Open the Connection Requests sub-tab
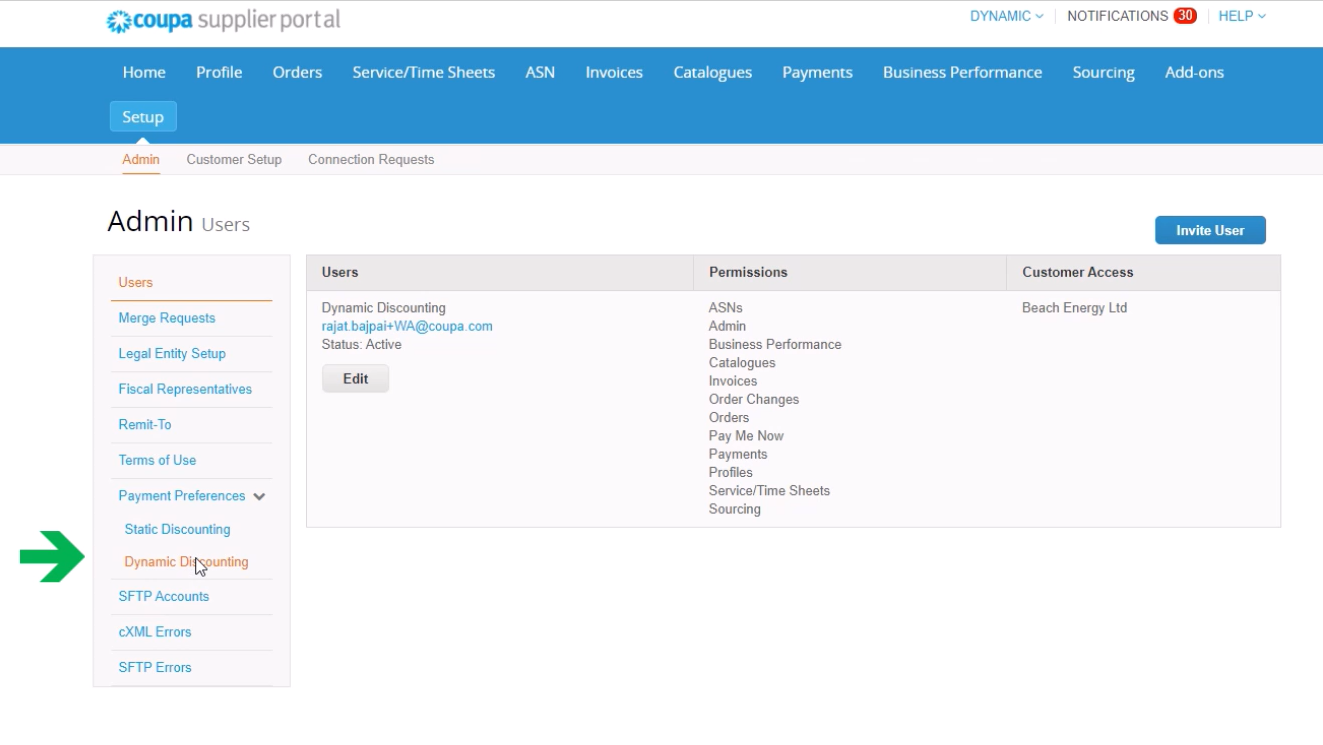The height and width of the screenshot is (745, 1323). [371, 159]
